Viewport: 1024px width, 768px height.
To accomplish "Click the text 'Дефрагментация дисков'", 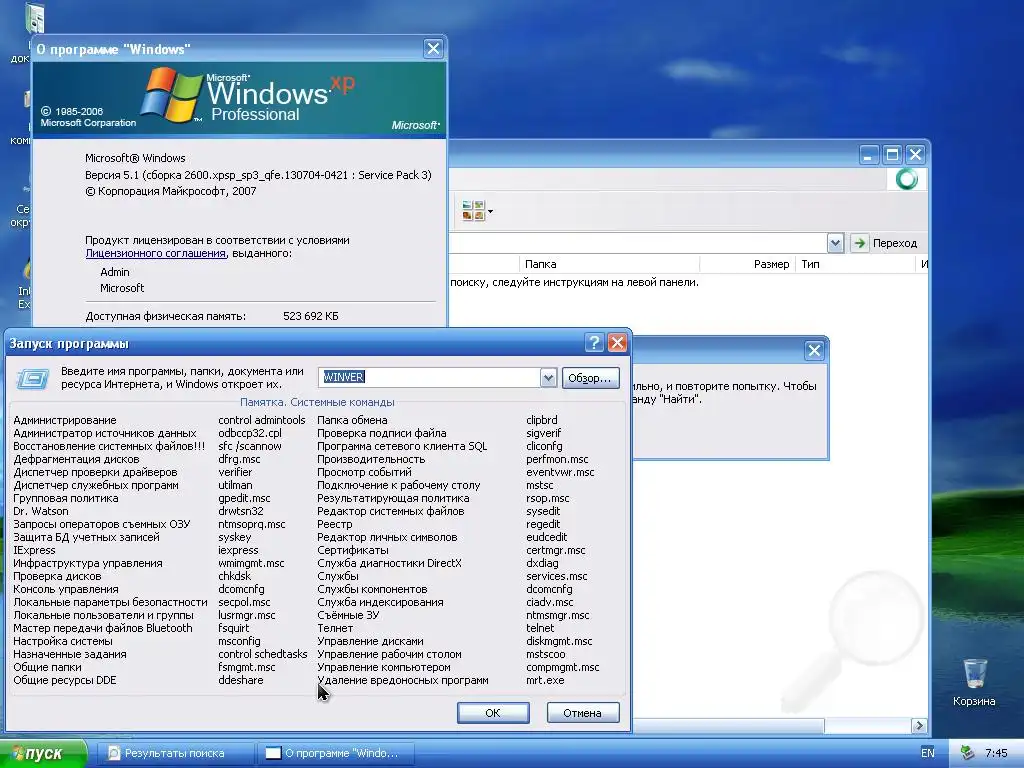I will point(76,459).
